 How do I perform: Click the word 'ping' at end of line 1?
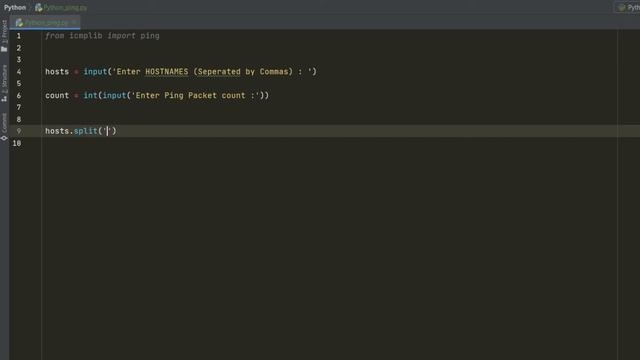coord(150,36)
